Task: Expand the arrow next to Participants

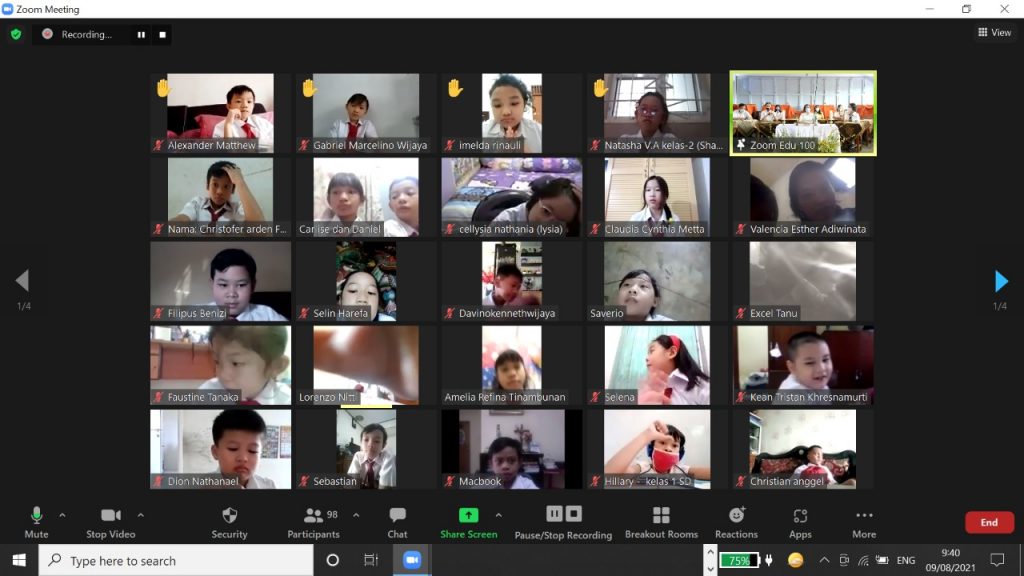Action: [356, 516]
